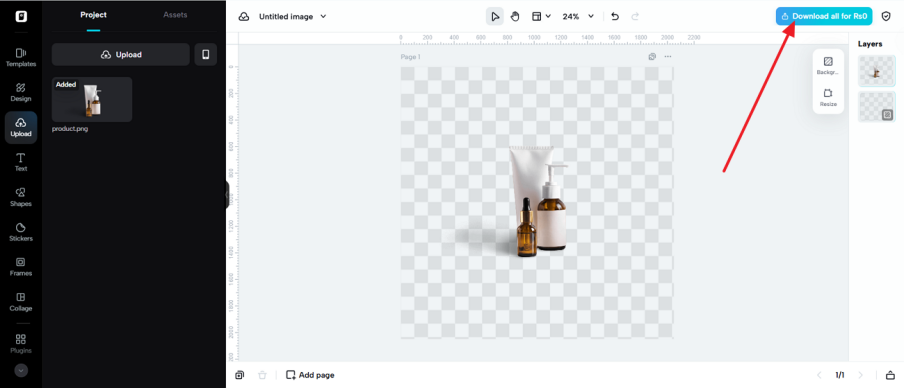The width and height of the screenshot is (904, 388).
Task: Switch to the Assets tab
Action: coord(175,15)
